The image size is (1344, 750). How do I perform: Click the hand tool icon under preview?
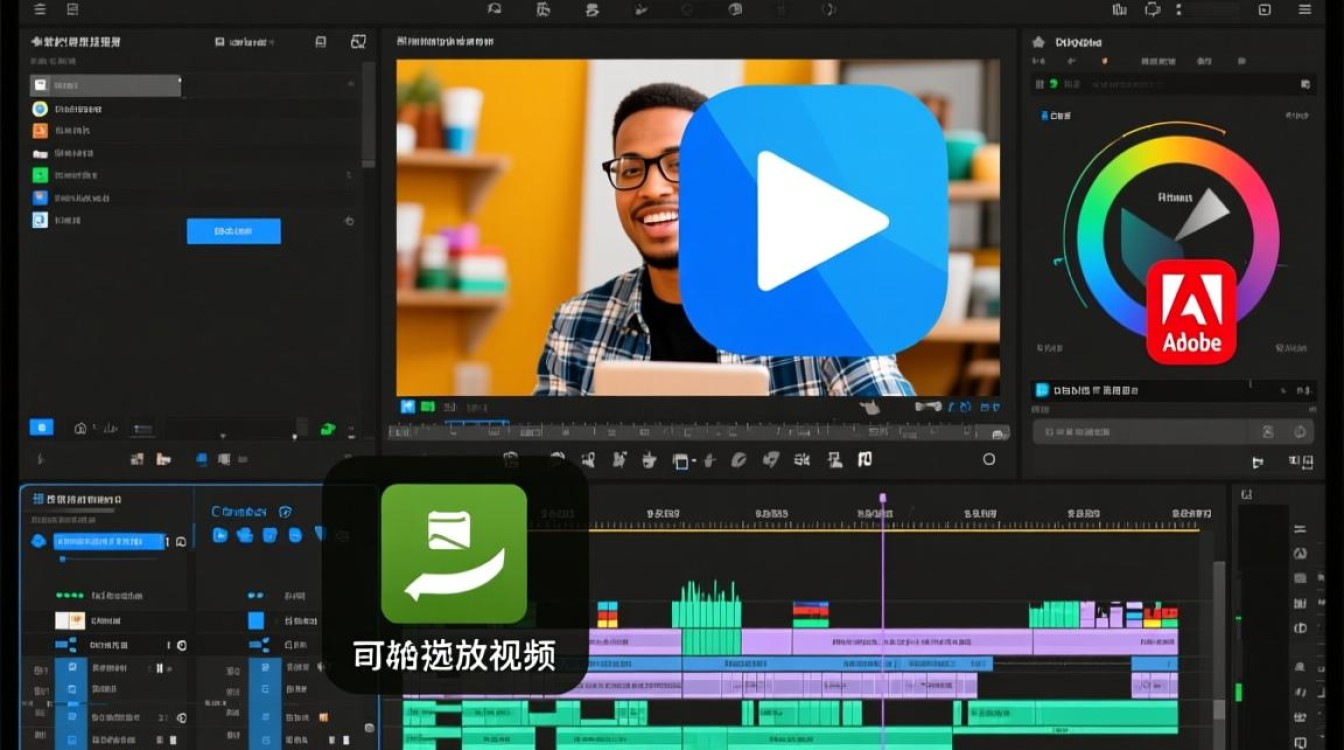coord(869,407)
